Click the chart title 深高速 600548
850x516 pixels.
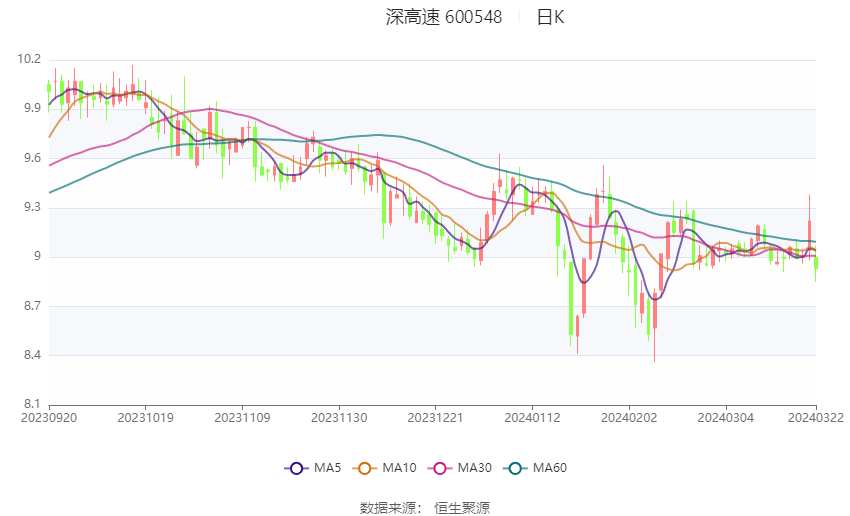pos(444,17)
